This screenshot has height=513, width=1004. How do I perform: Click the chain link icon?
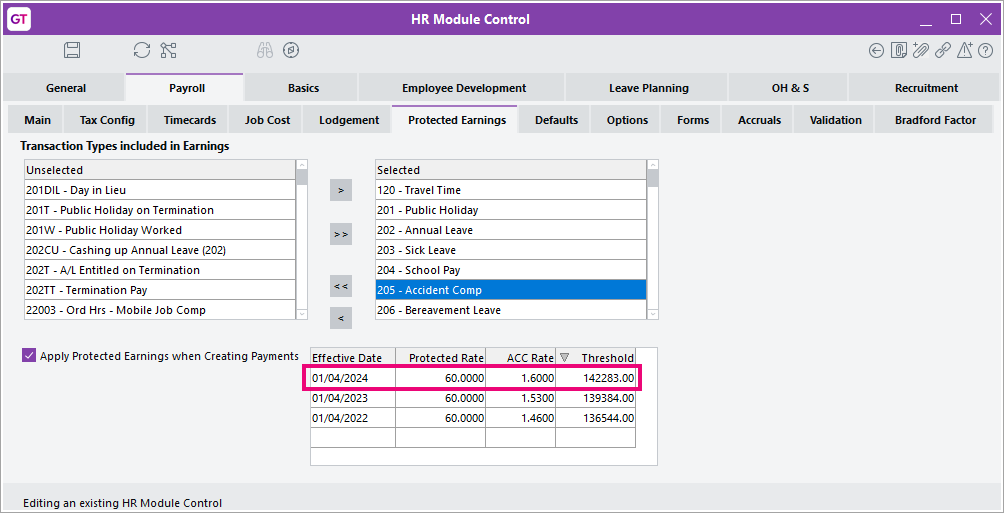click(x=942, y=50)
